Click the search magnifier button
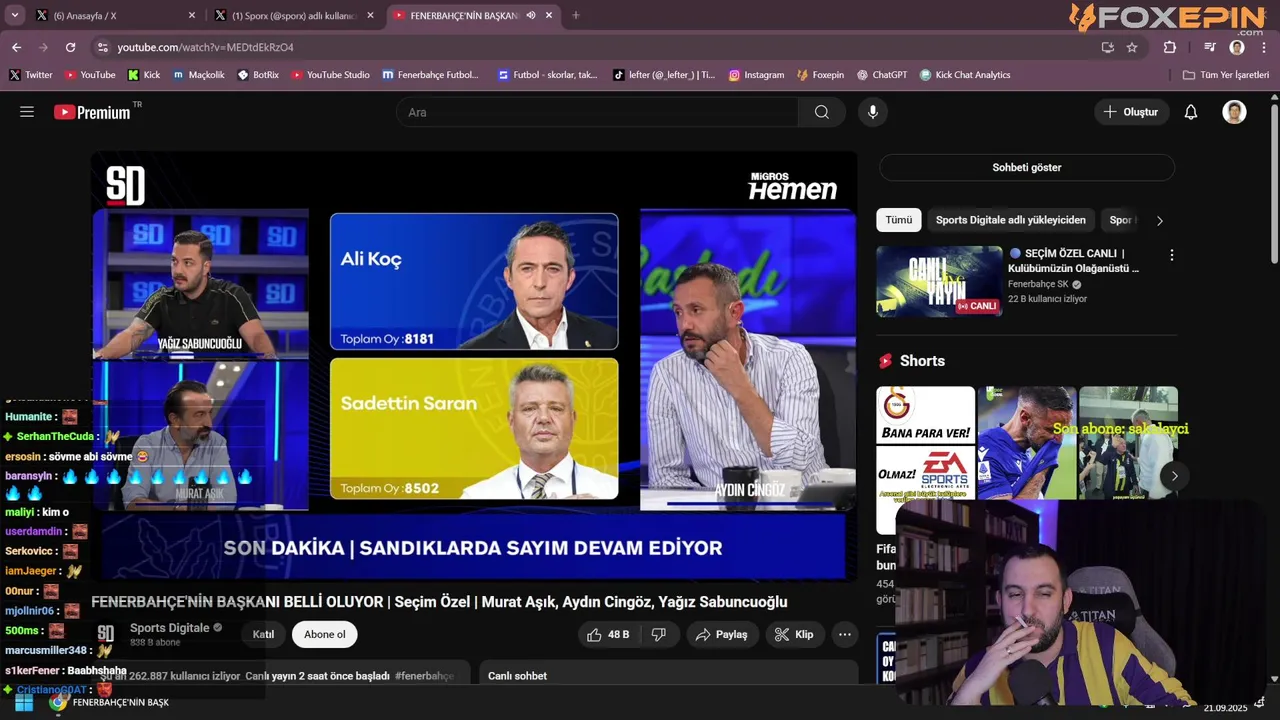The image size is (1280, 720). (x=822, y=112)
